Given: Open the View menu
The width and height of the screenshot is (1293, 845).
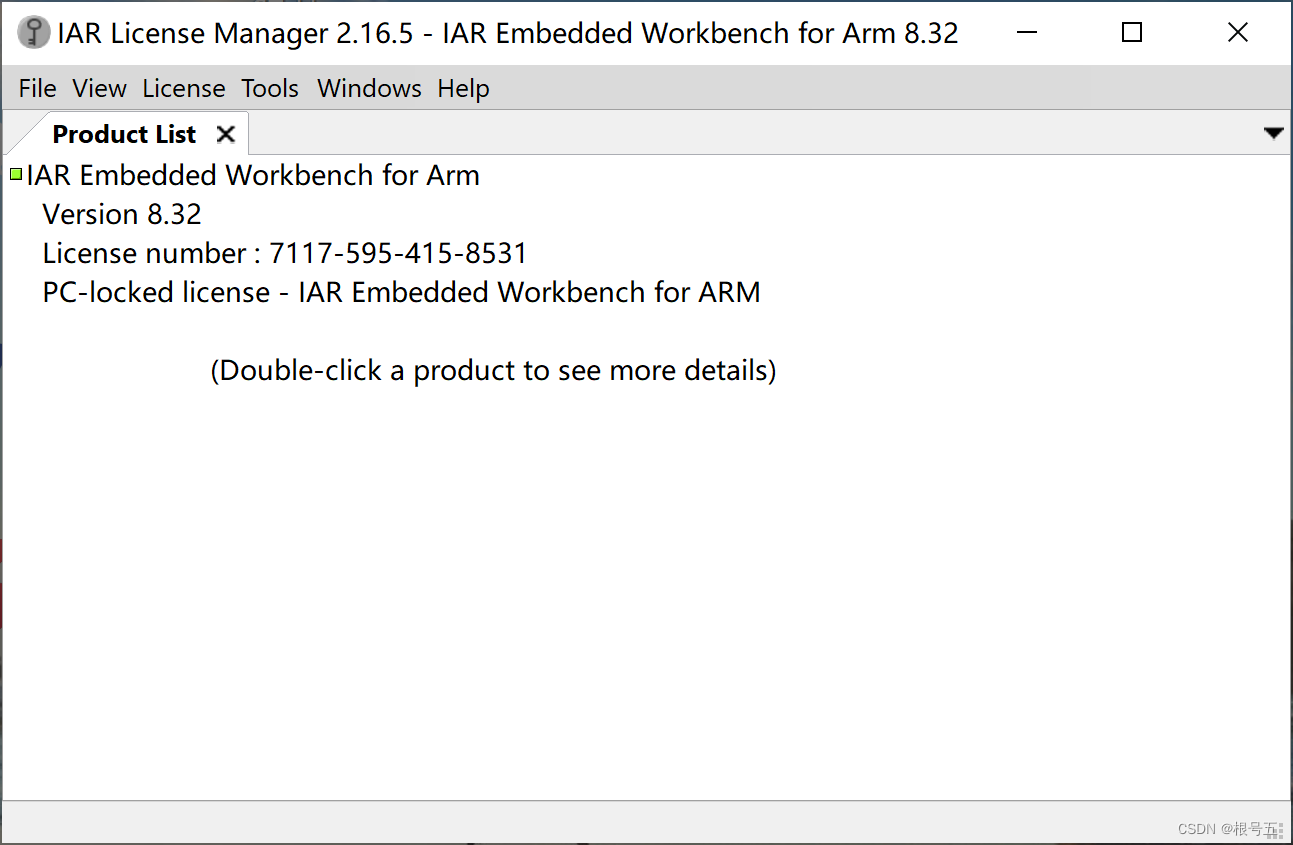Looking at the screenshot, I should 99,89.
